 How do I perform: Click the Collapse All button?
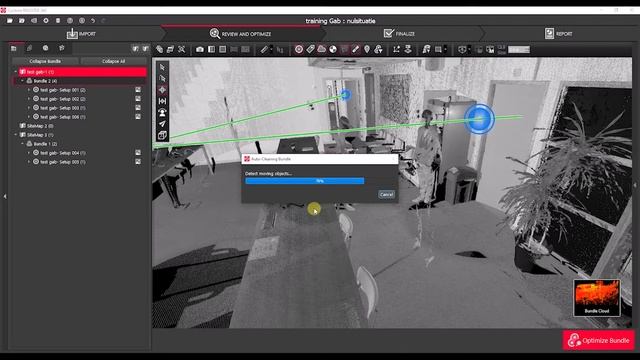[113, 61]
